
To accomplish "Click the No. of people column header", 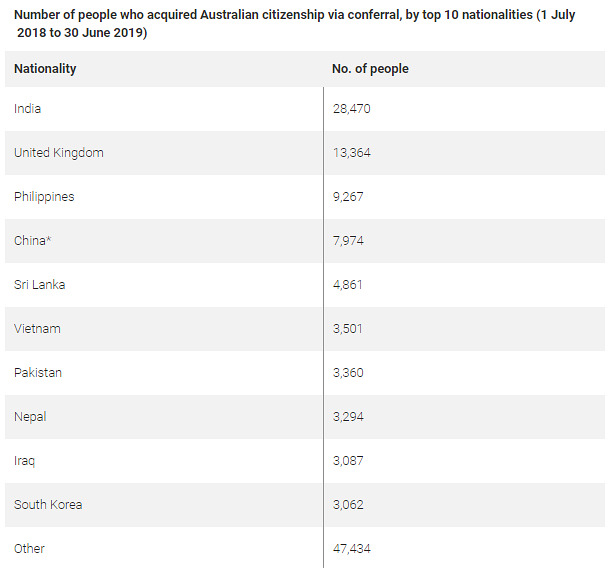I will point(370,69).
